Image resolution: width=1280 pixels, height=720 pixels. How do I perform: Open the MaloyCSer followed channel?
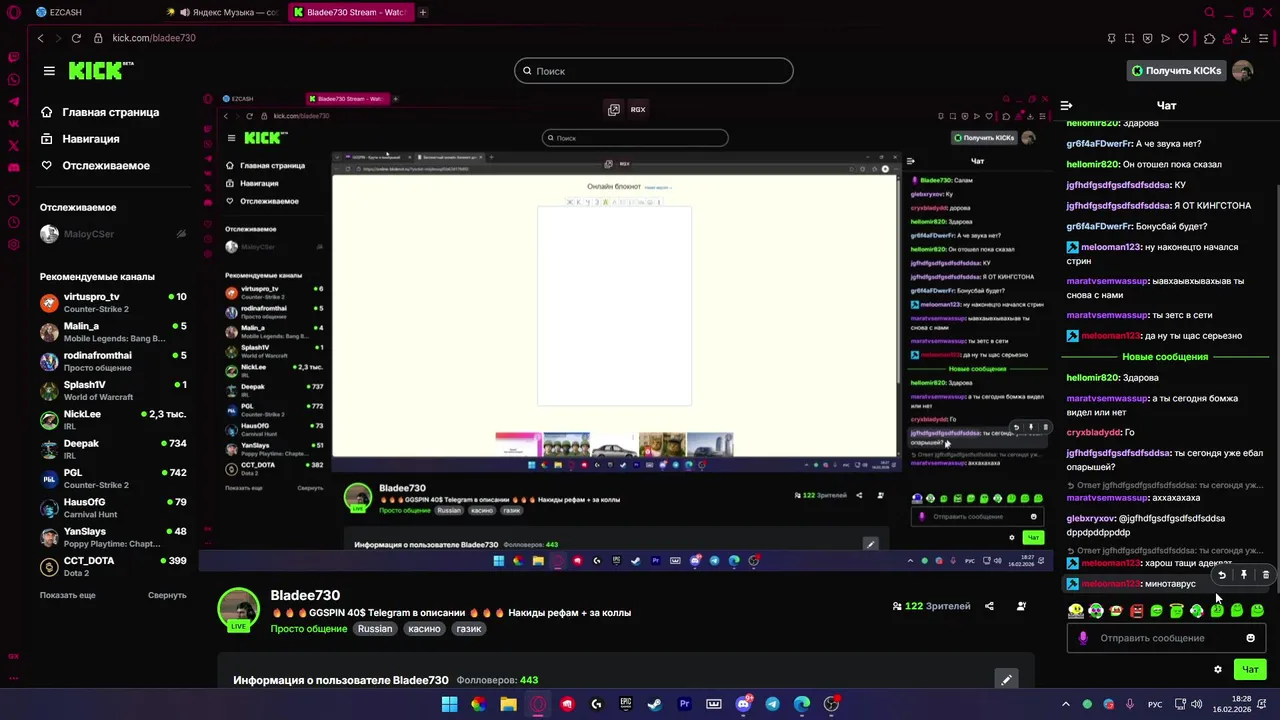point(113,234)
